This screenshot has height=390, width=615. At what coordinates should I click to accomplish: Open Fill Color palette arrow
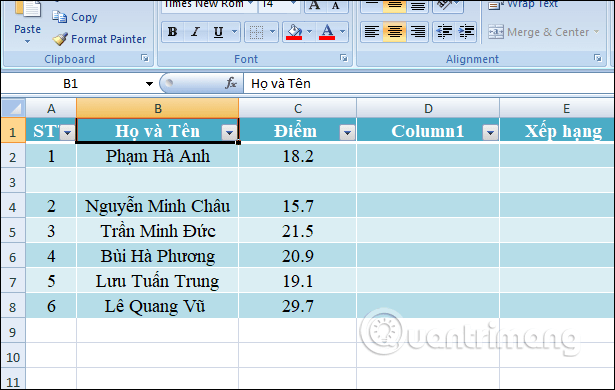pos(309,32)
